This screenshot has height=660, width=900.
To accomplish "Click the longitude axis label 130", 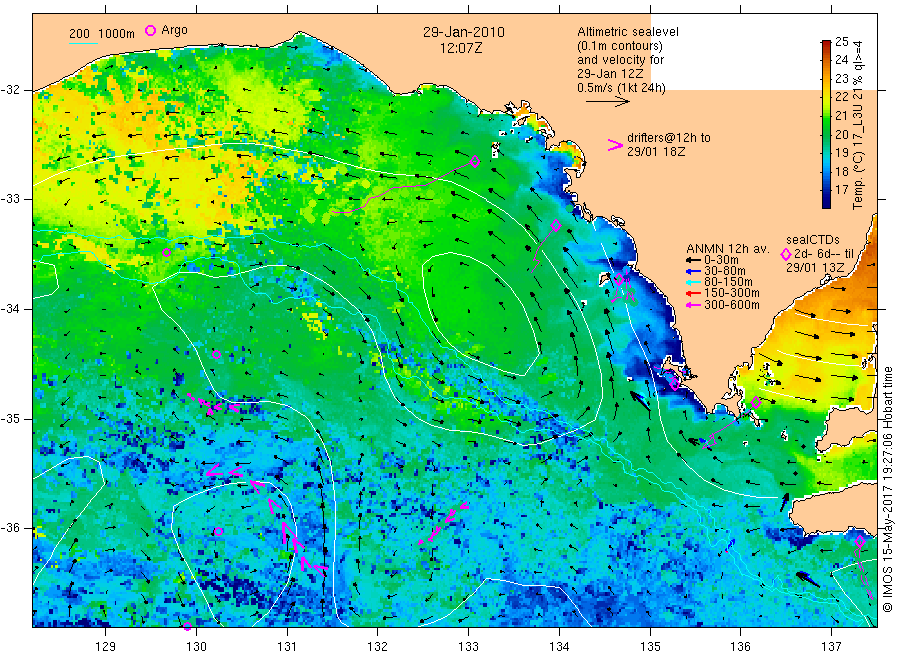I will 196,647.
